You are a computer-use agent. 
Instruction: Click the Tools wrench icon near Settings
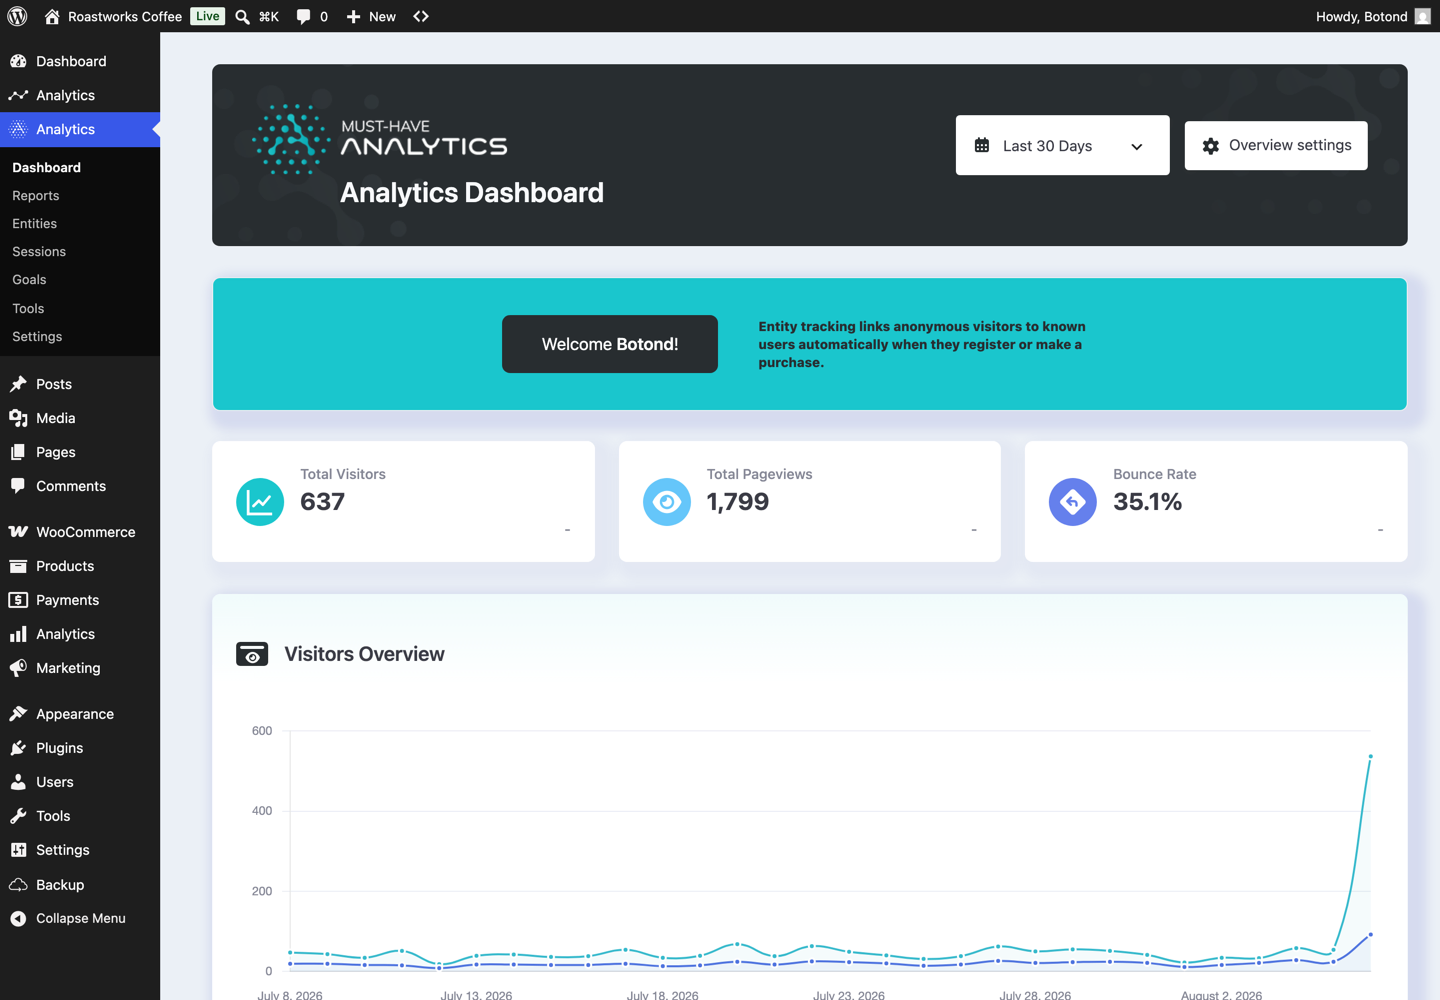pyautogui.click(x=18, y=816)
